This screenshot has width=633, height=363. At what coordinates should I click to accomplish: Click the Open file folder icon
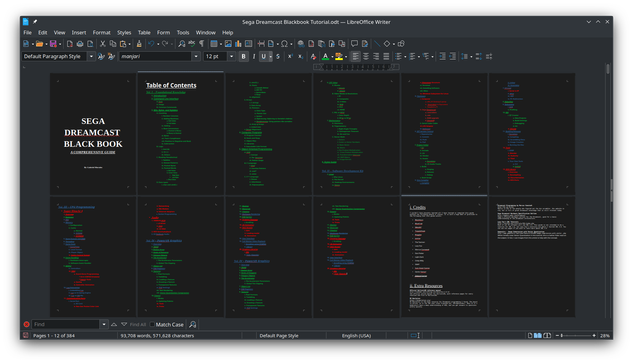(39, 44)
